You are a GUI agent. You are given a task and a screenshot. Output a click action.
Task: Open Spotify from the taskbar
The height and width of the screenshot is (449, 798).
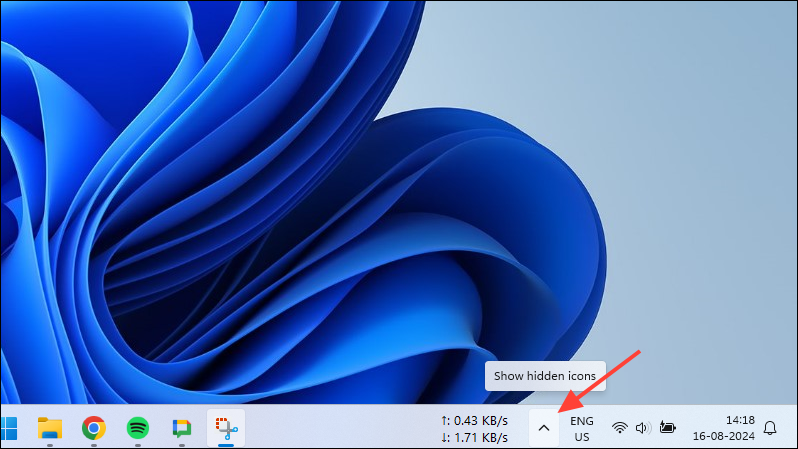click(x=138, y=428)
